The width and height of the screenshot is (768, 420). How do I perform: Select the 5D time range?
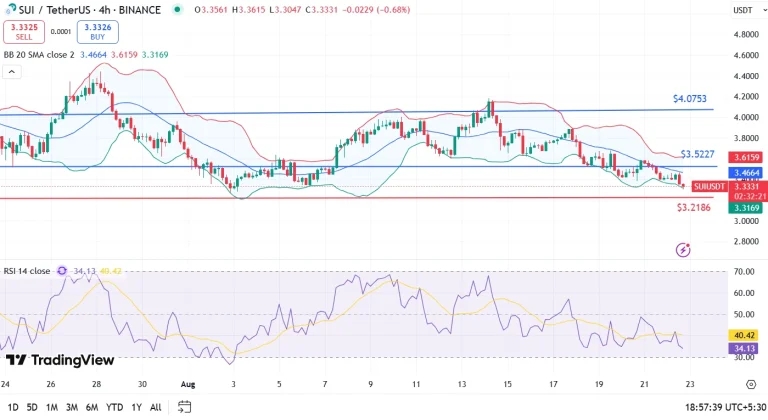(x=32, y=407)
